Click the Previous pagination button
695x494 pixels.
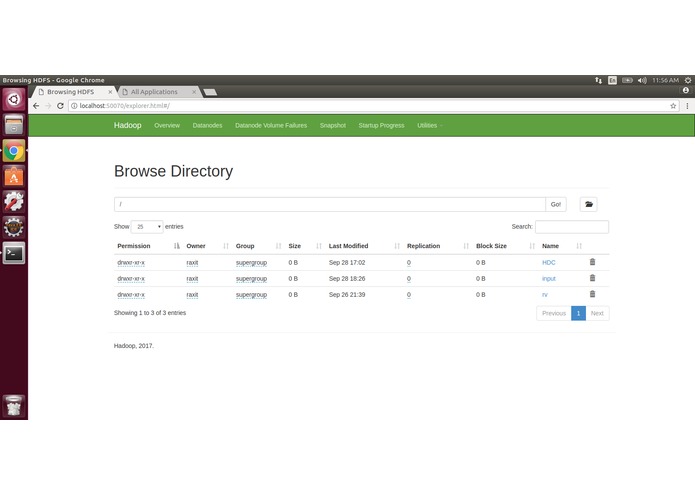pos(554,313)
